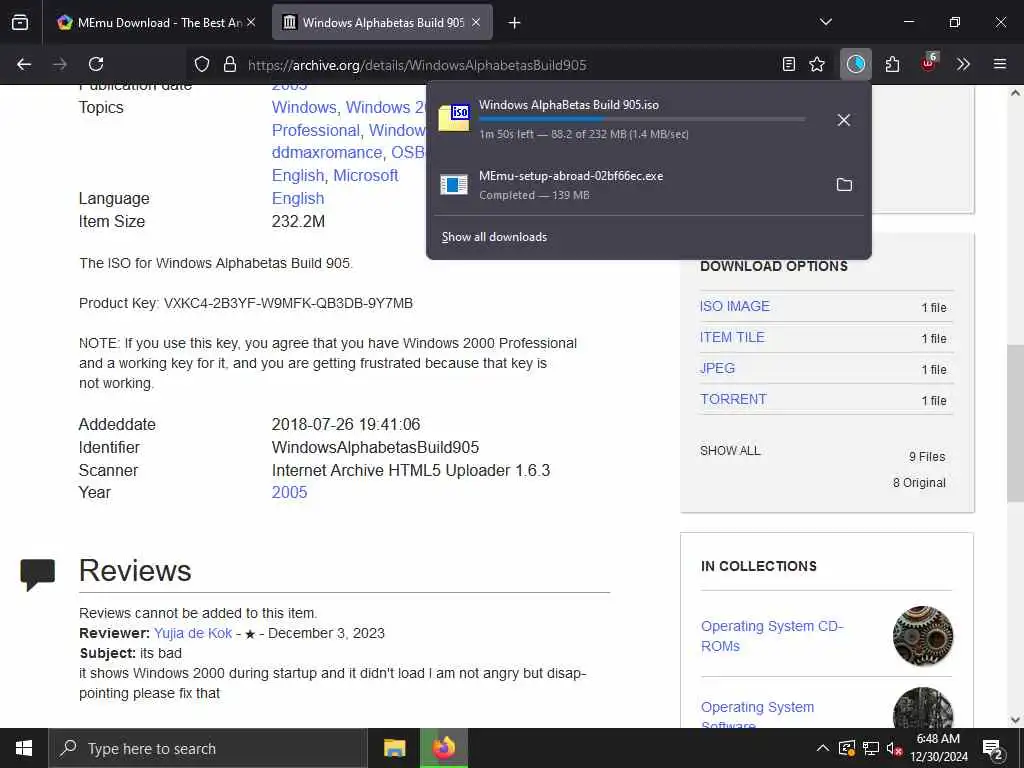1024x768 pixels.
Task: Click SHOW ALL download files
Action: 730,451
